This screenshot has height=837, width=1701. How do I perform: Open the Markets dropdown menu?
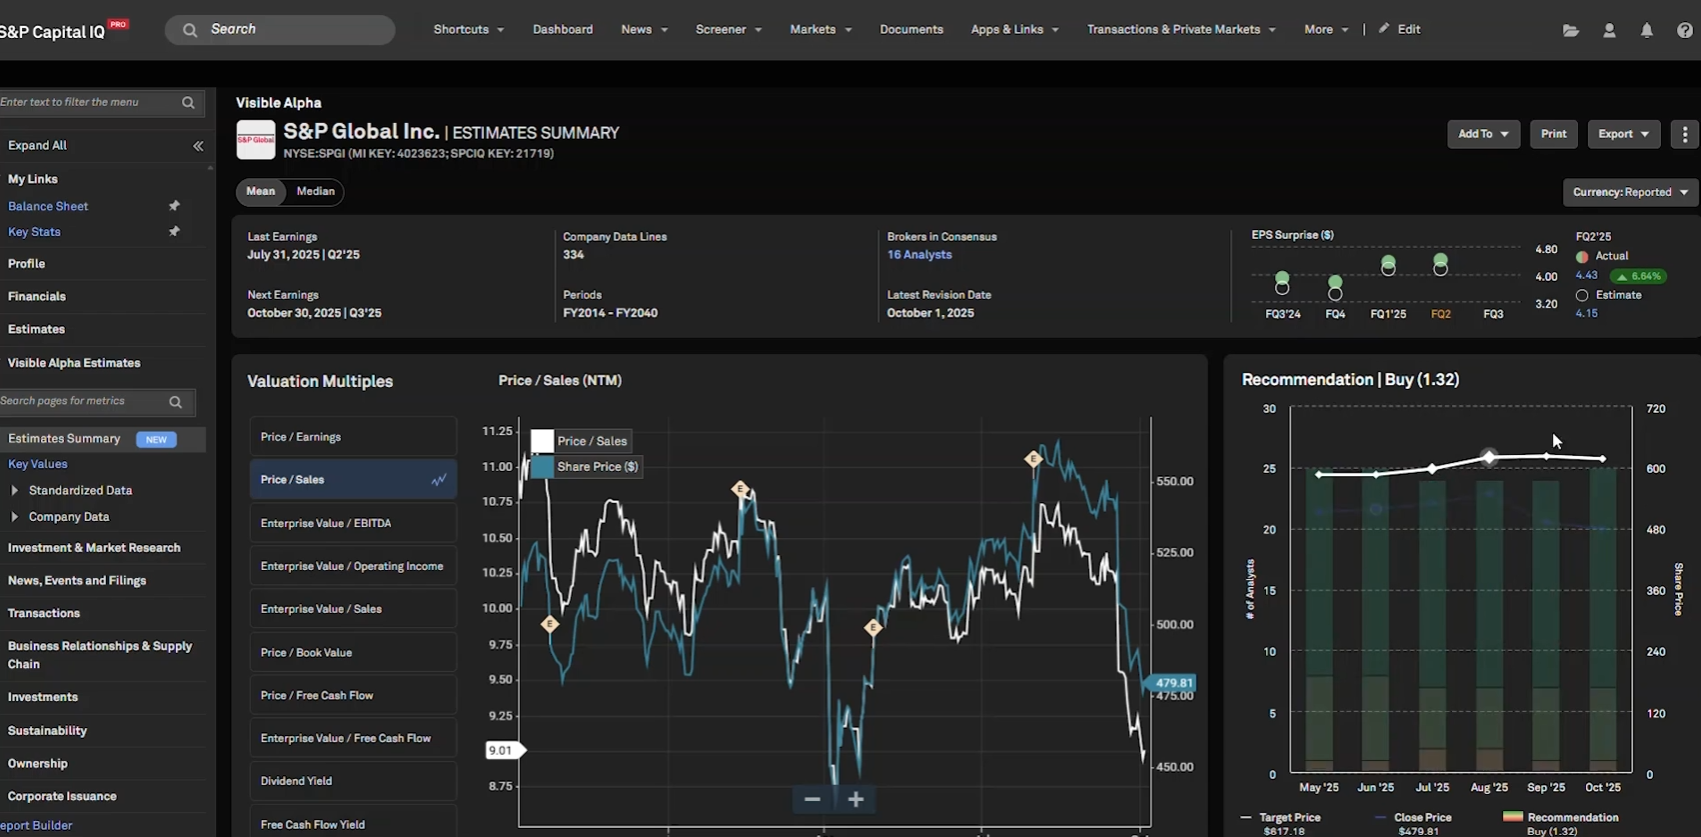click(820, 30)
